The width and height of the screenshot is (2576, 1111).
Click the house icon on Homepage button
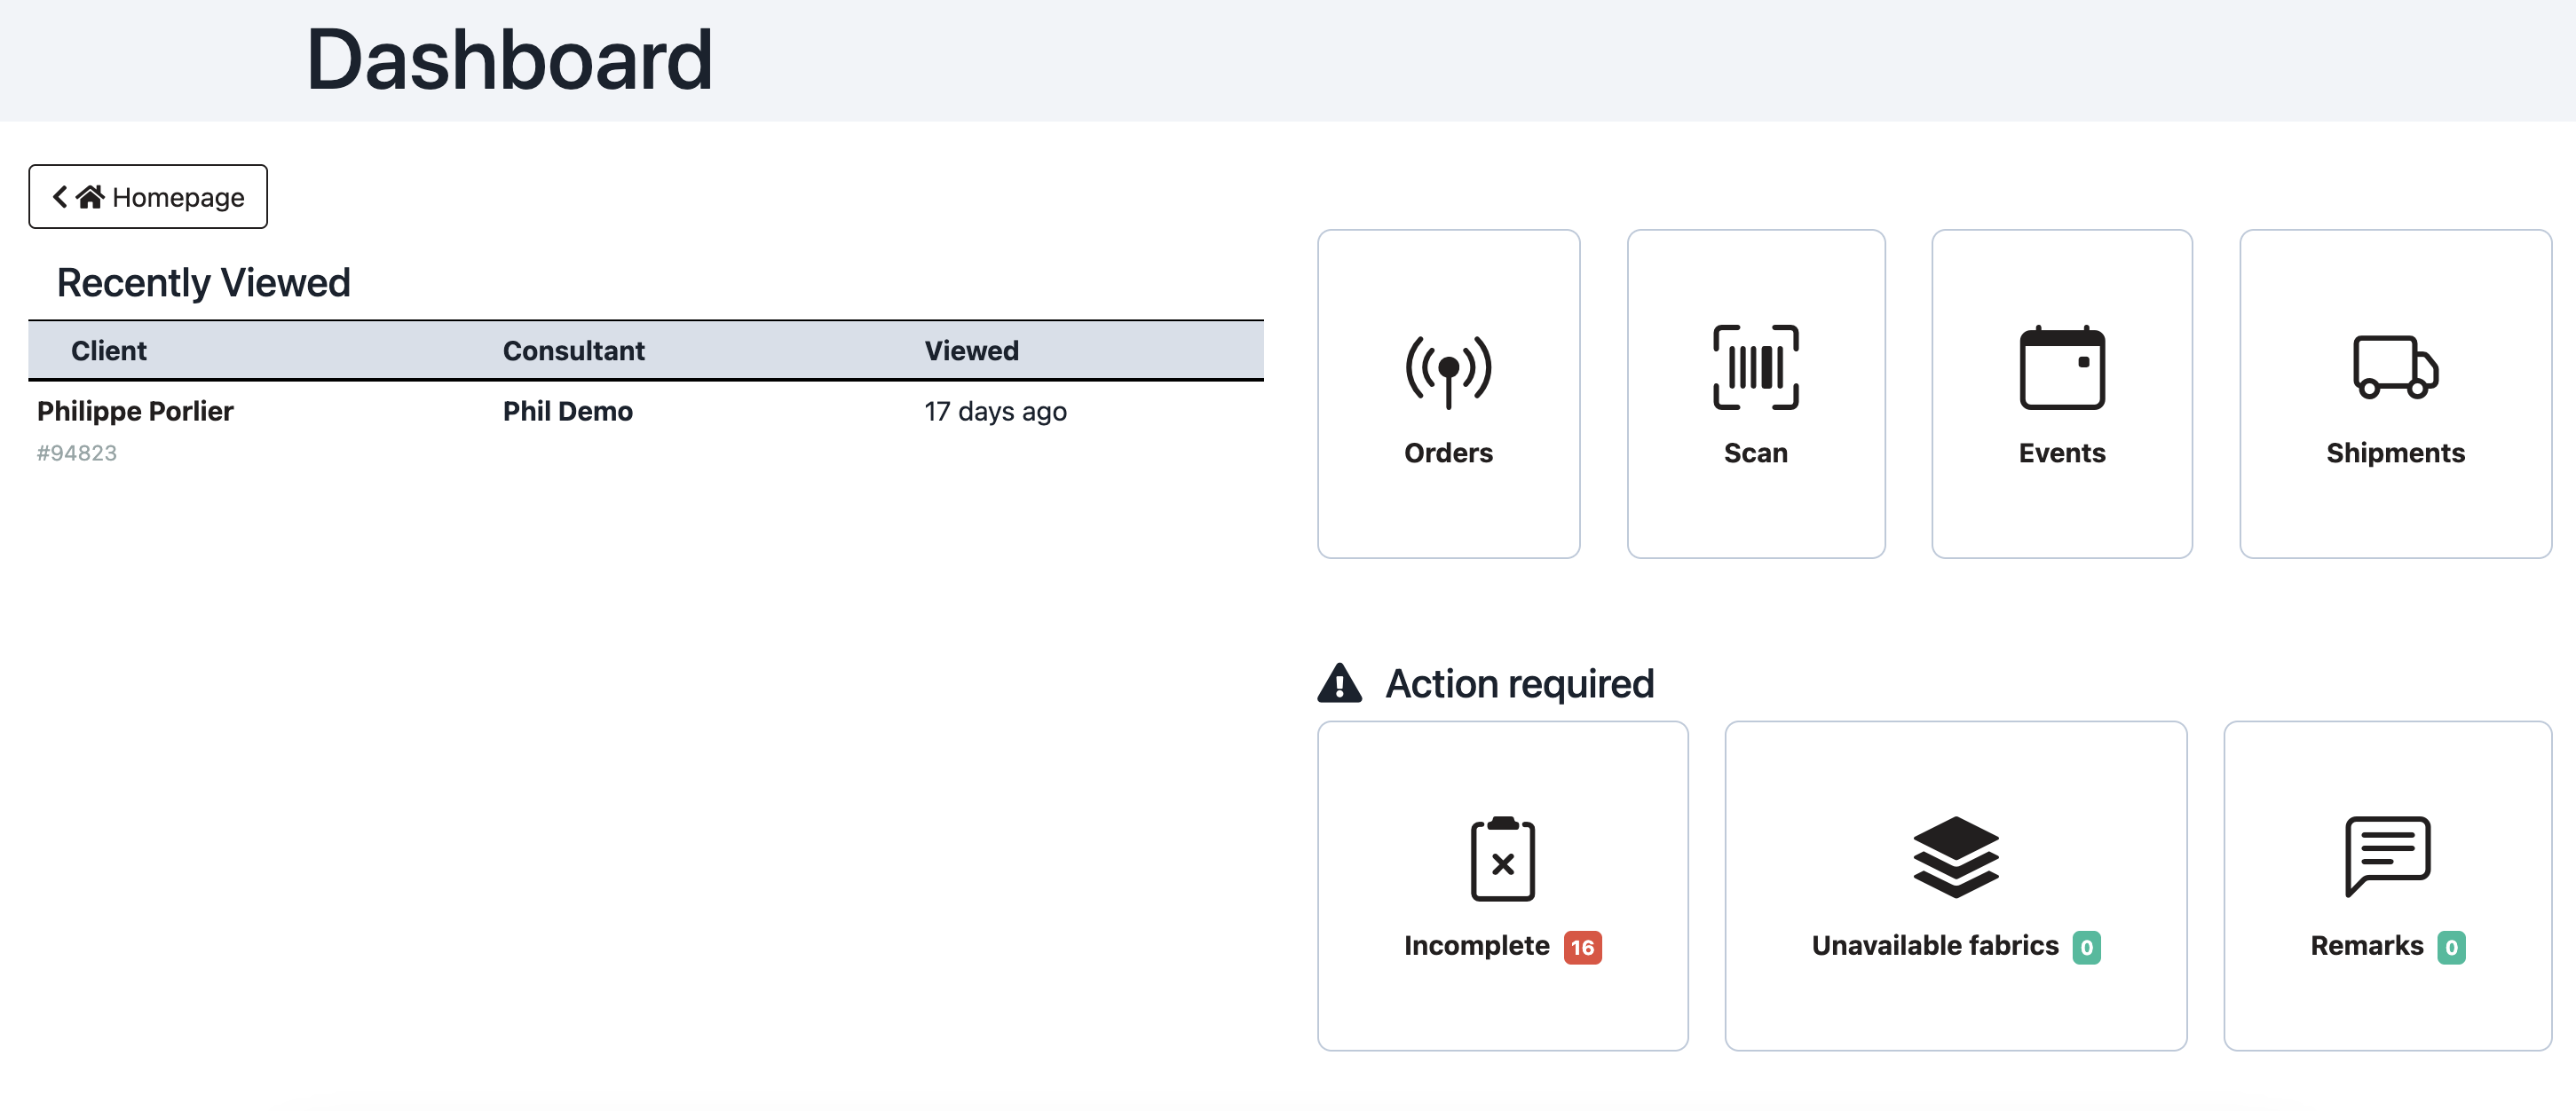90,197
